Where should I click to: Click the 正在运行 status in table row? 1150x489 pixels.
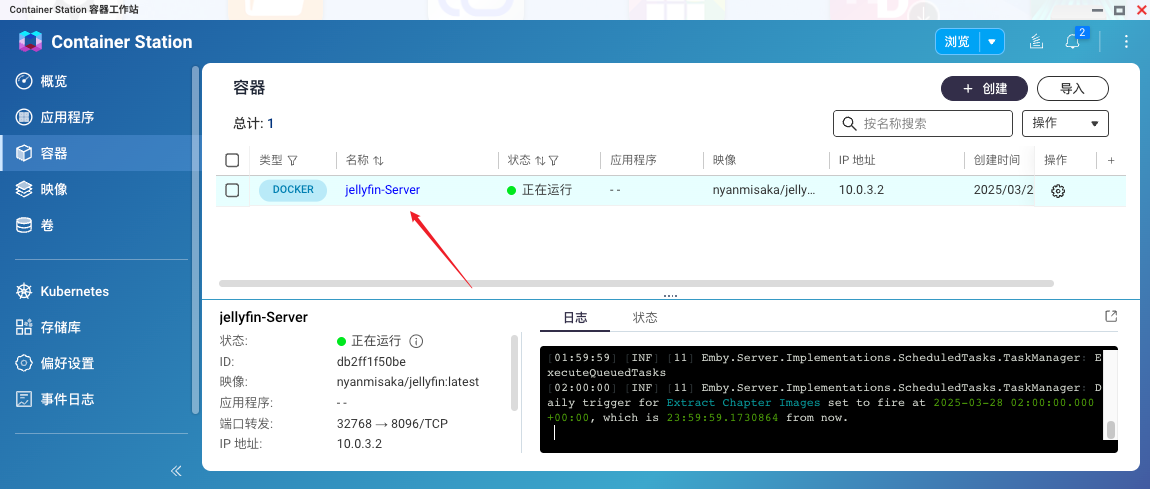tap(539, 190)
